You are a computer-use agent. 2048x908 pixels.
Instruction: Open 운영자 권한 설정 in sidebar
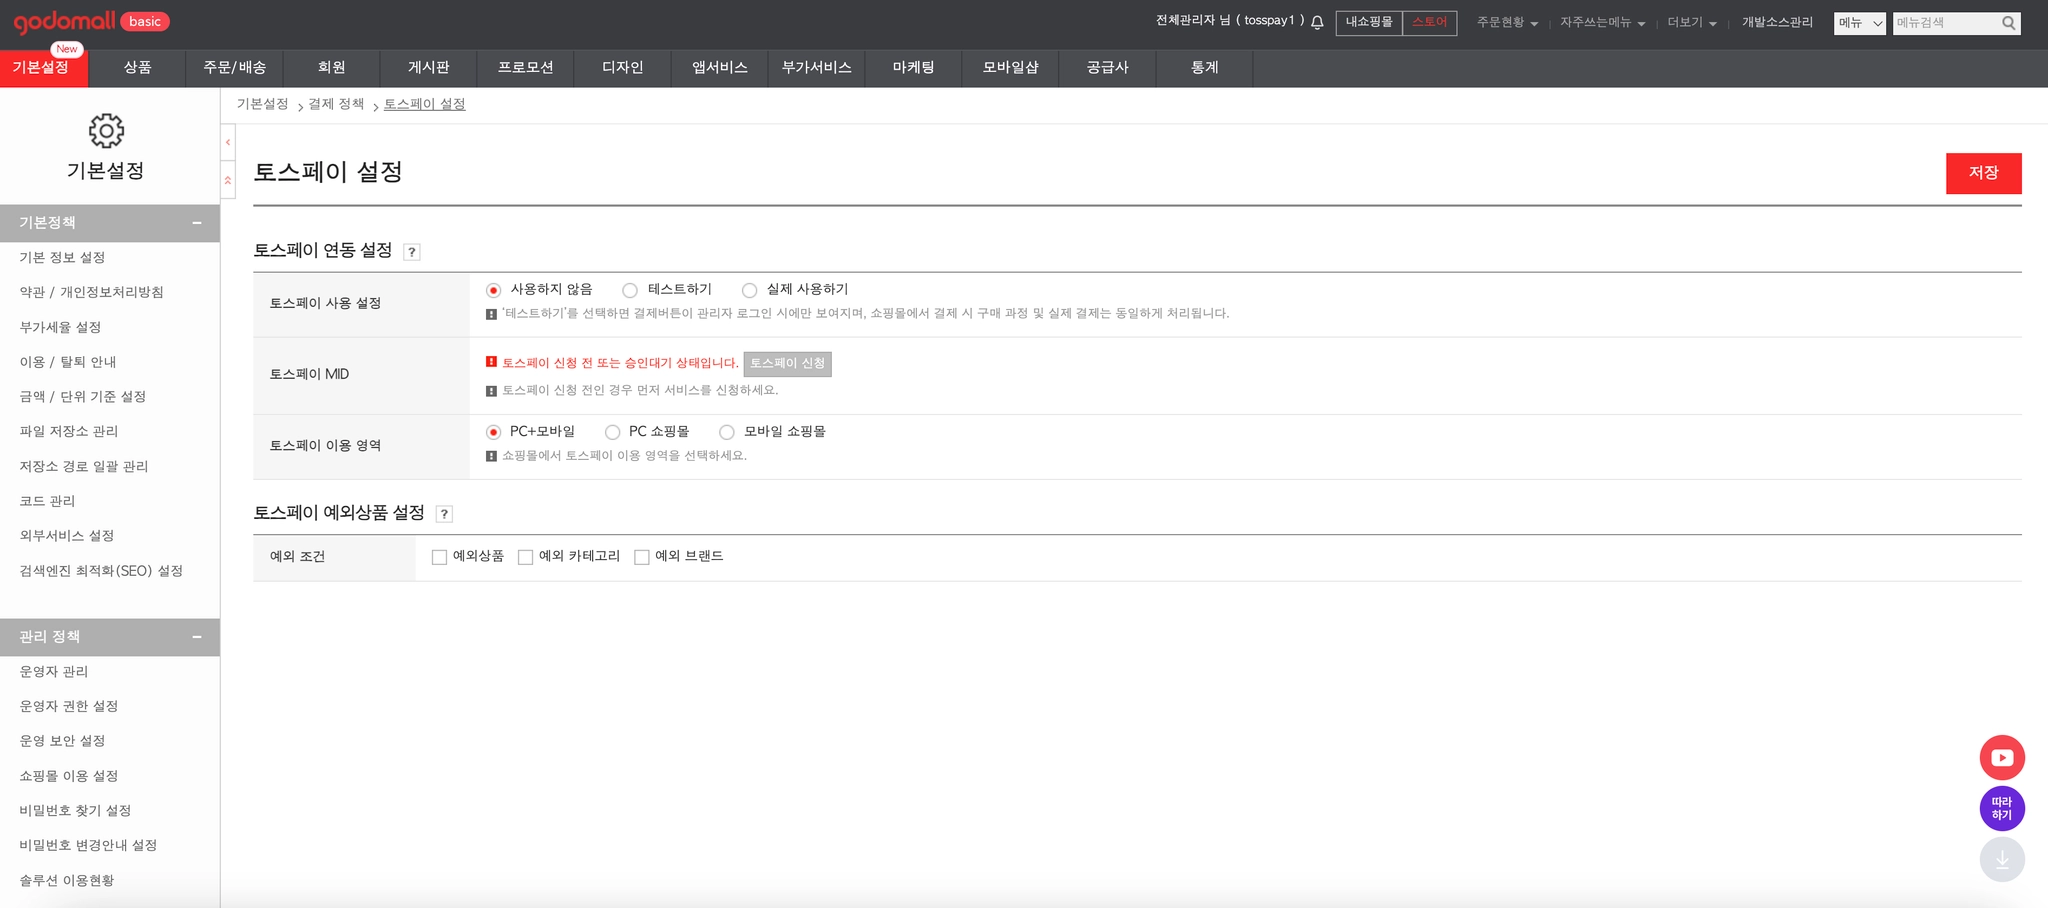(x=69, y=707)
